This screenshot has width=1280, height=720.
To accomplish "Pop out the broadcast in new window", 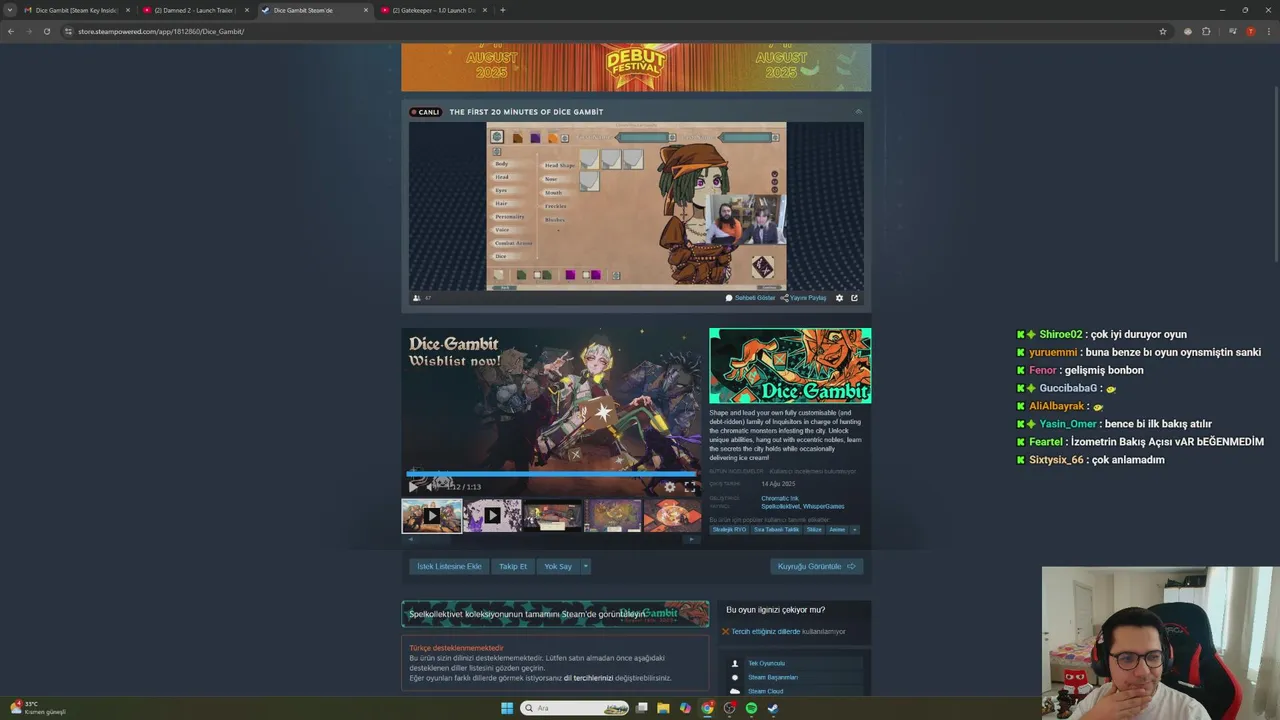I will (854, 298).
